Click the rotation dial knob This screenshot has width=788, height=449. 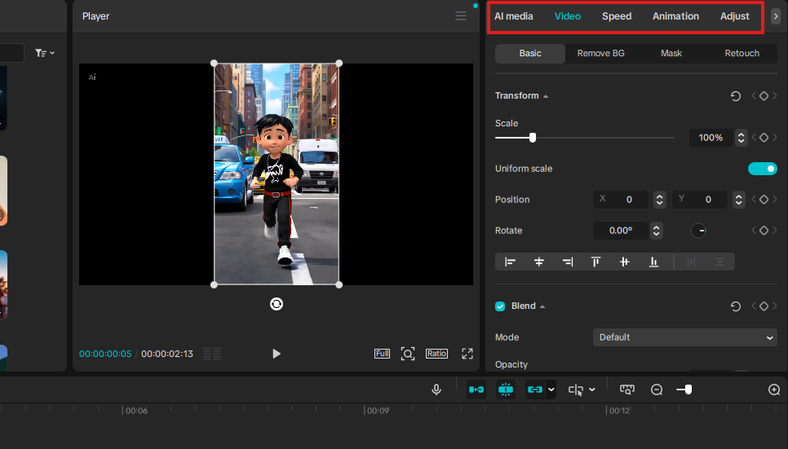699,230
